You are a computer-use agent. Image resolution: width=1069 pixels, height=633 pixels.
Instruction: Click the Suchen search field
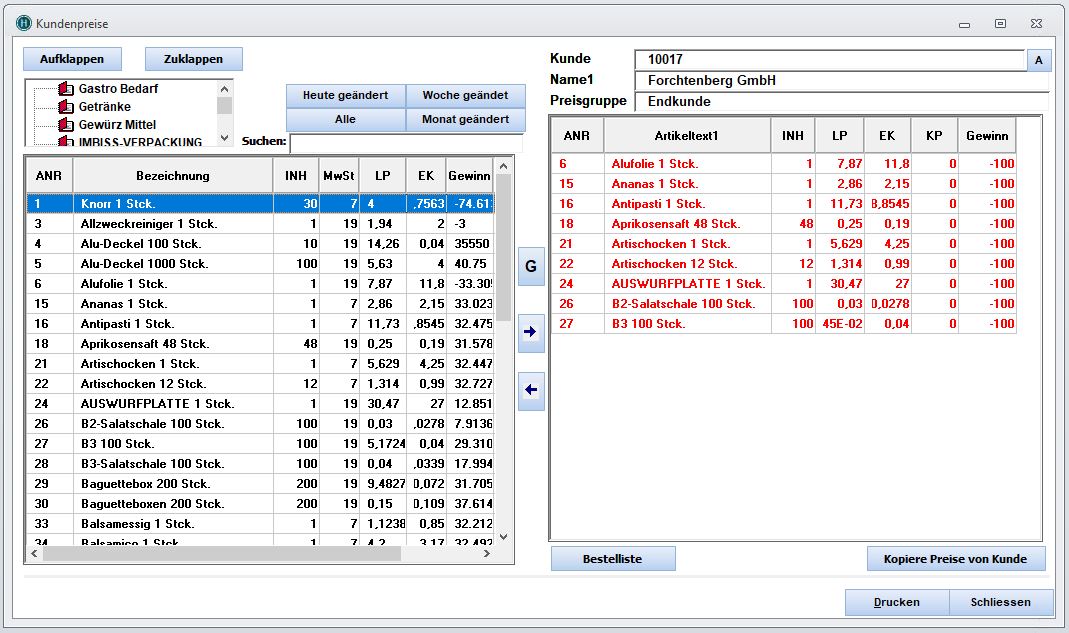405,143
